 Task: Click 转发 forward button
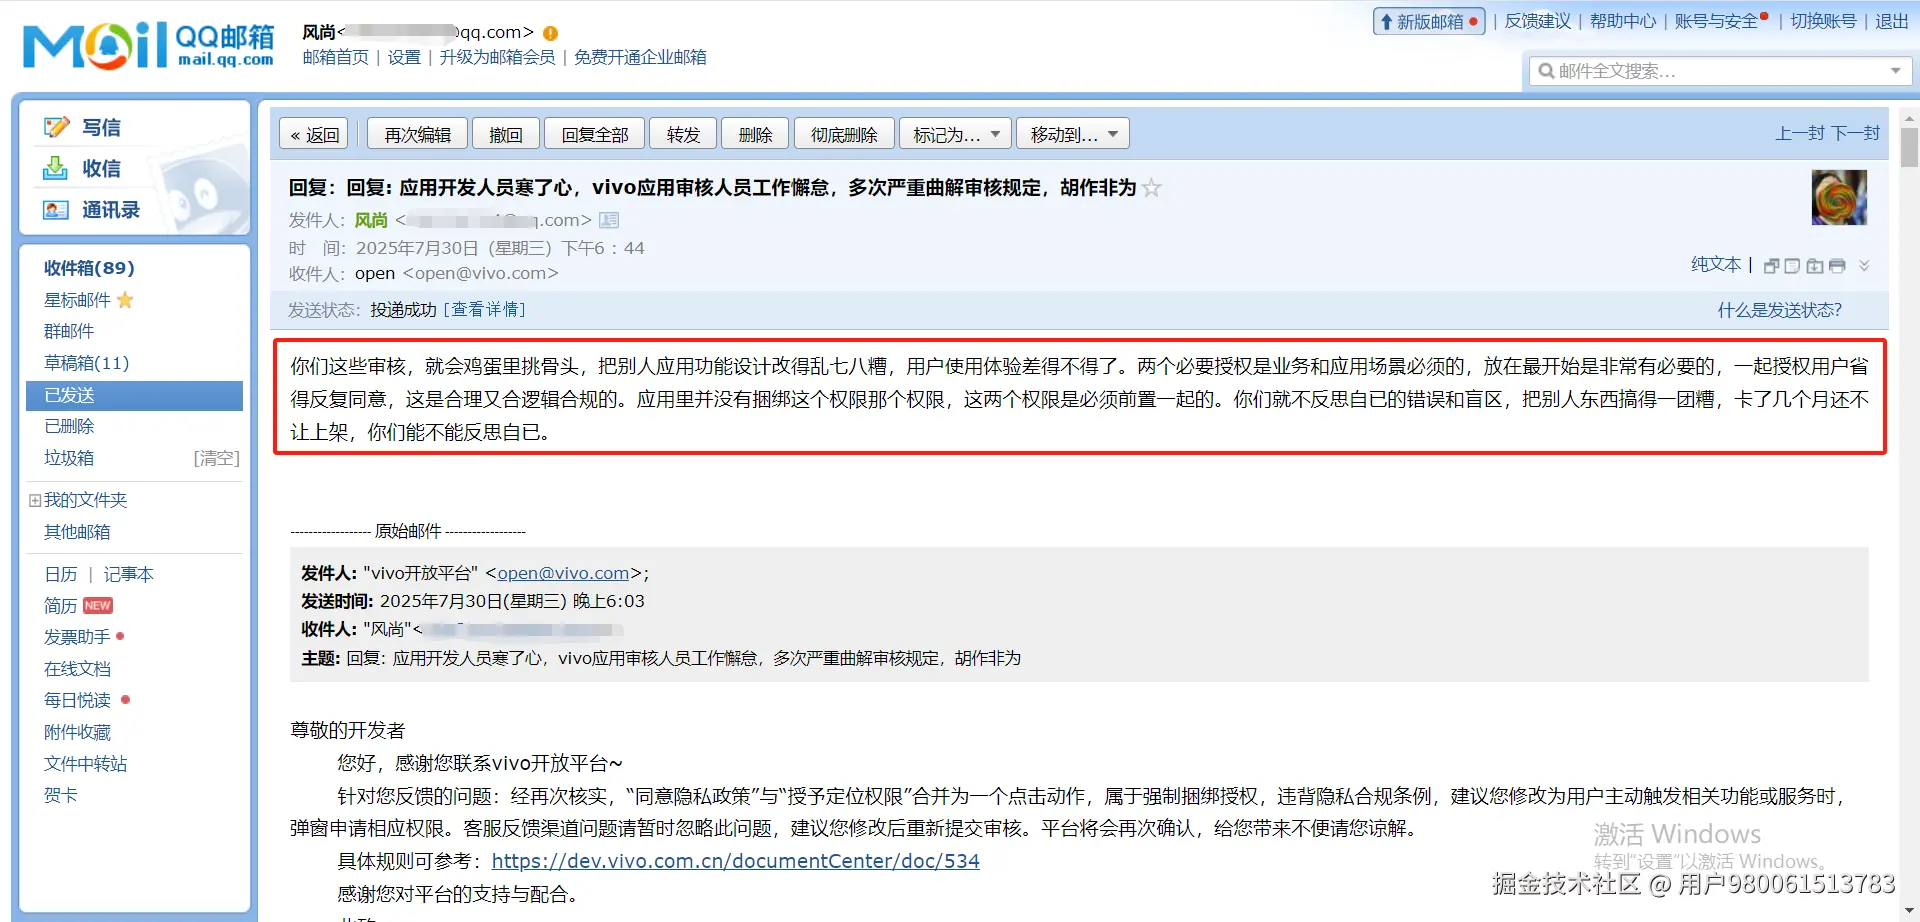[683, 134]
